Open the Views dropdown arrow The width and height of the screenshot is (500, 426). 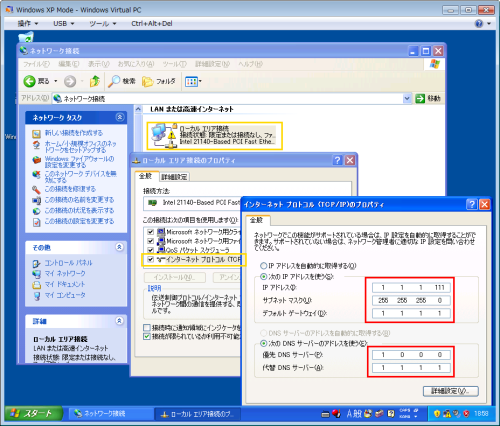200,81
